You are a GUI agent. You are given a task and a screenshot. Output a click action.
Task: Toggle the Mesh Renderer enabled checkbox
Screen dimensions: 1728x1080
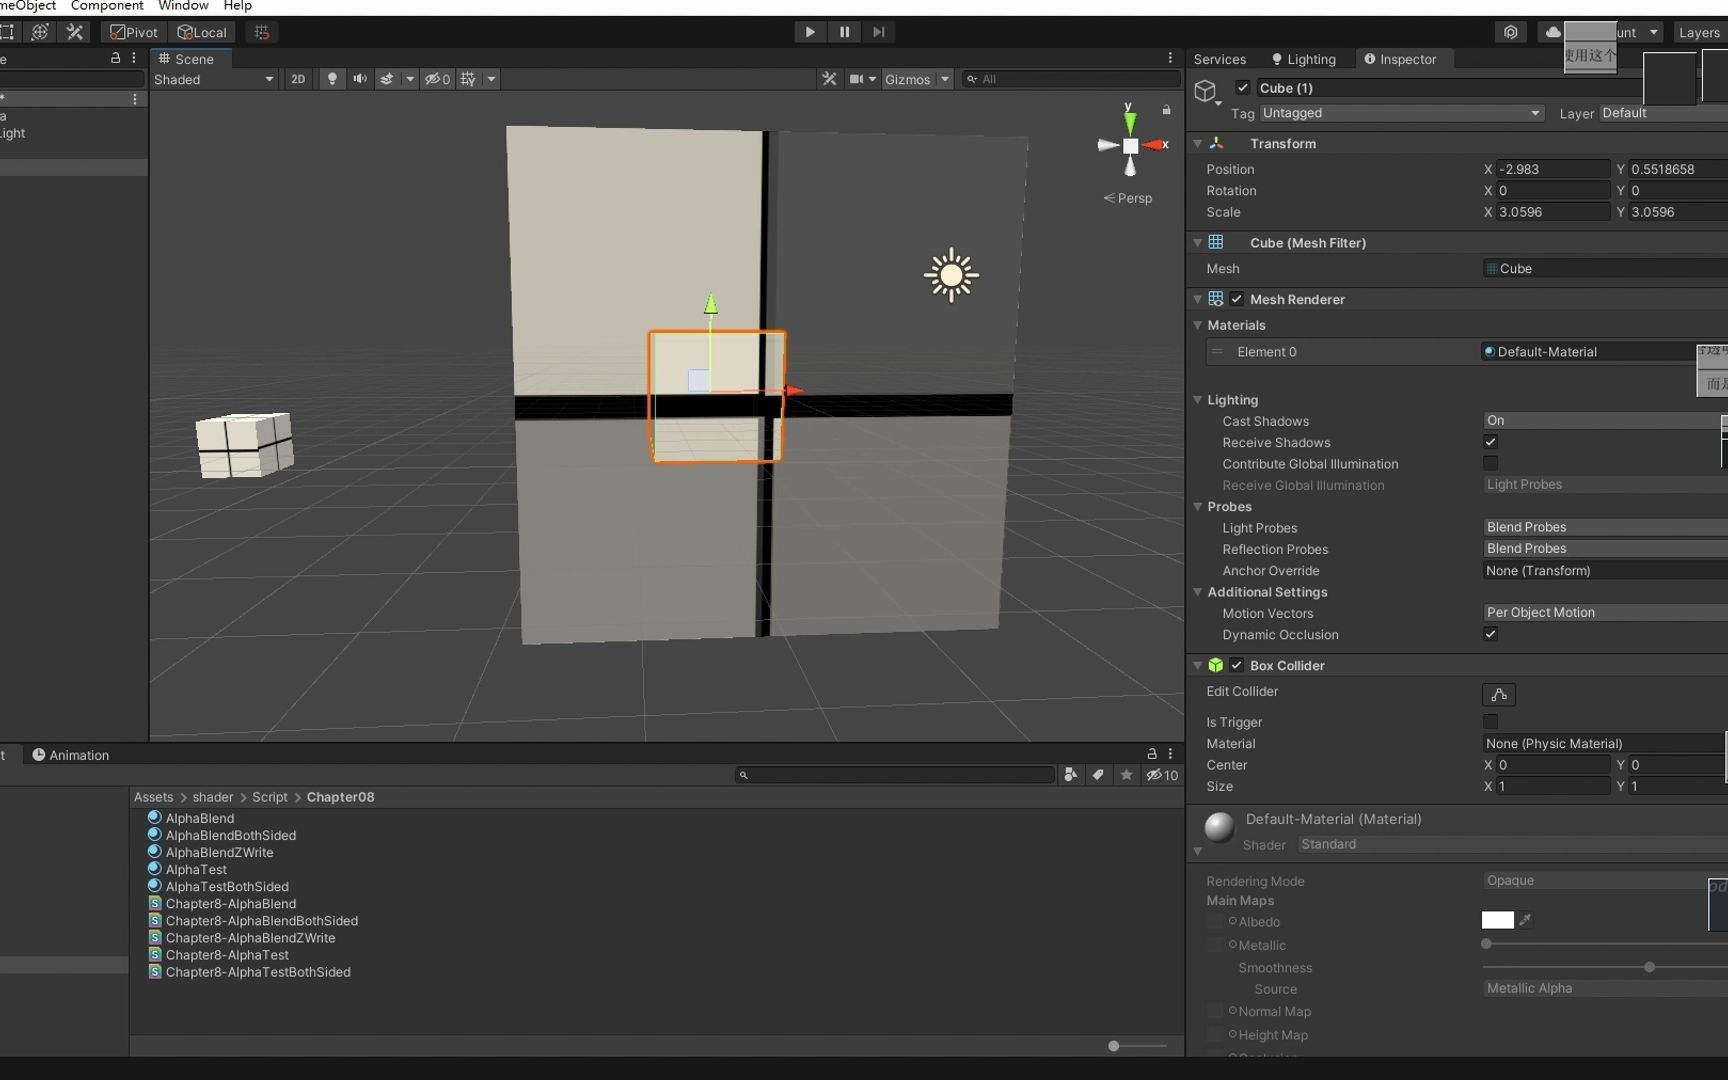click(1237, 299)
